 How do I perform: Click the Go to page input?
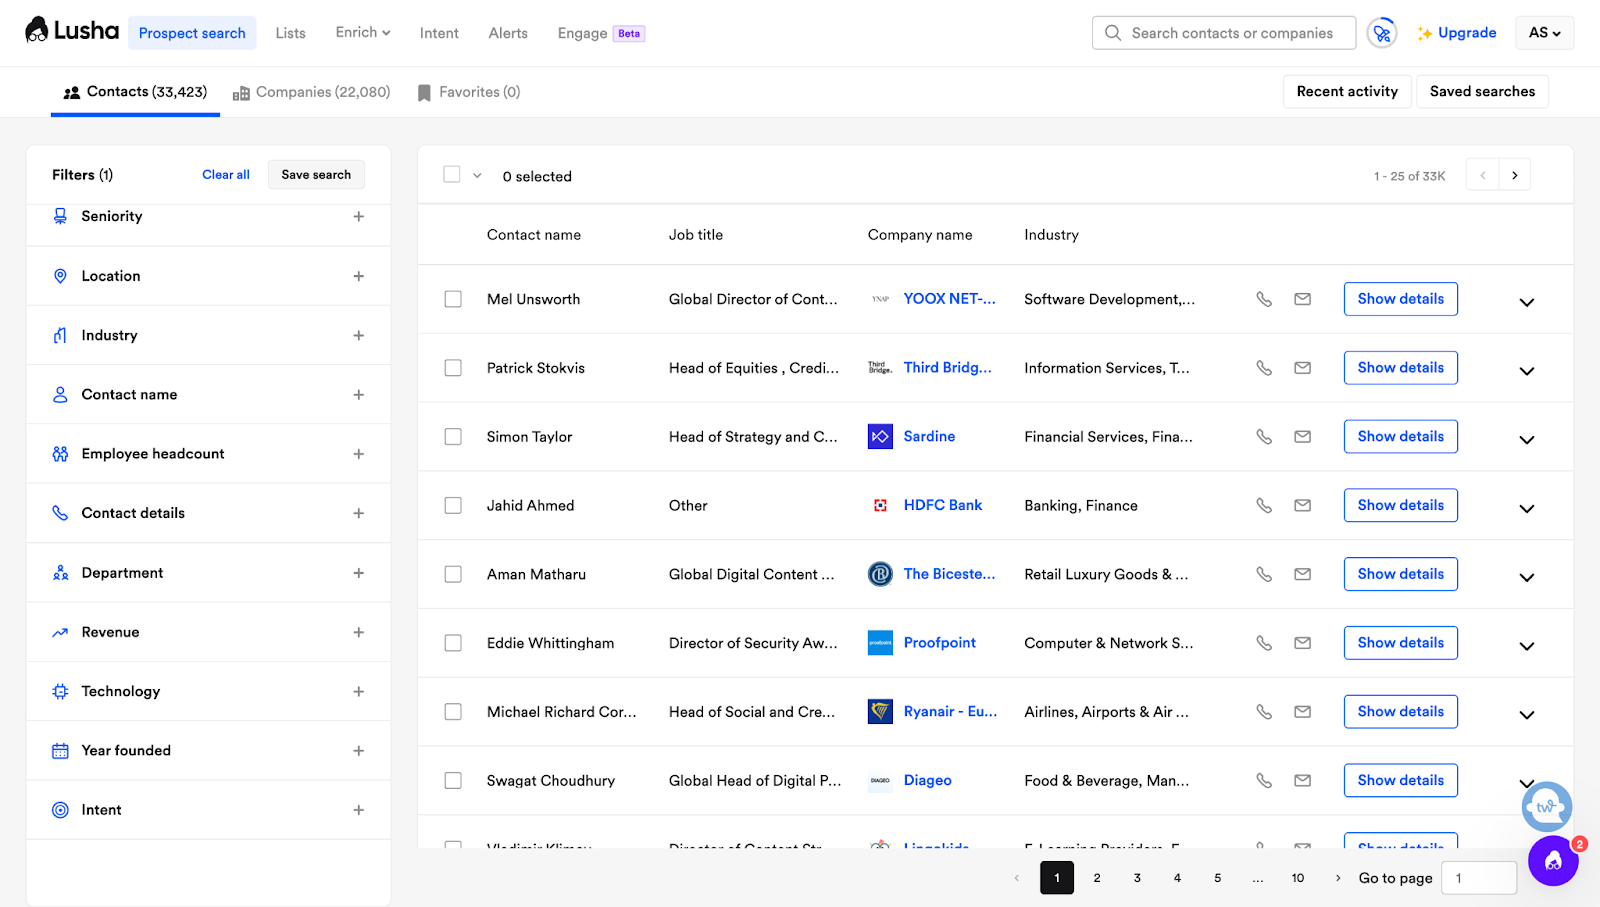tap(1479, 878)
